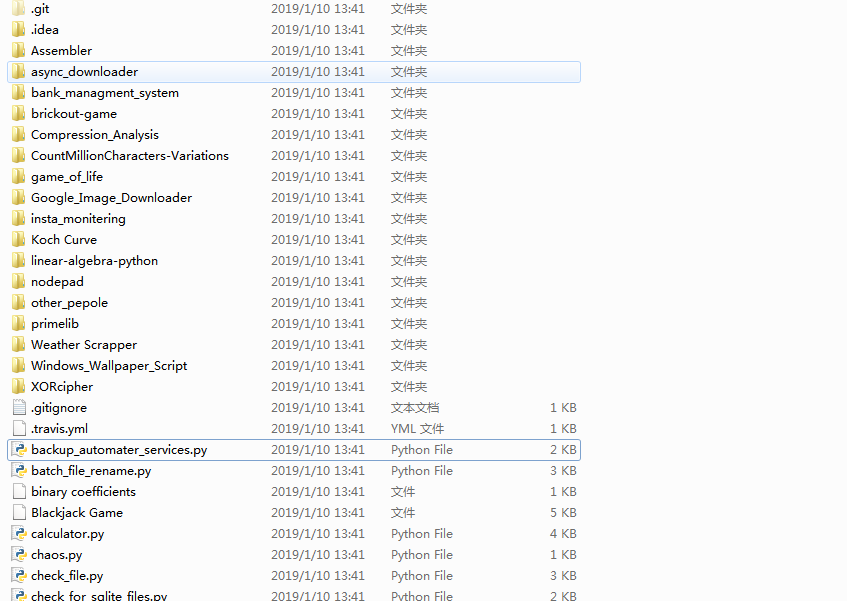Screen dimensions: 847x601
Task: Select the calculator.py file name
Action: (x=68, y=534)
